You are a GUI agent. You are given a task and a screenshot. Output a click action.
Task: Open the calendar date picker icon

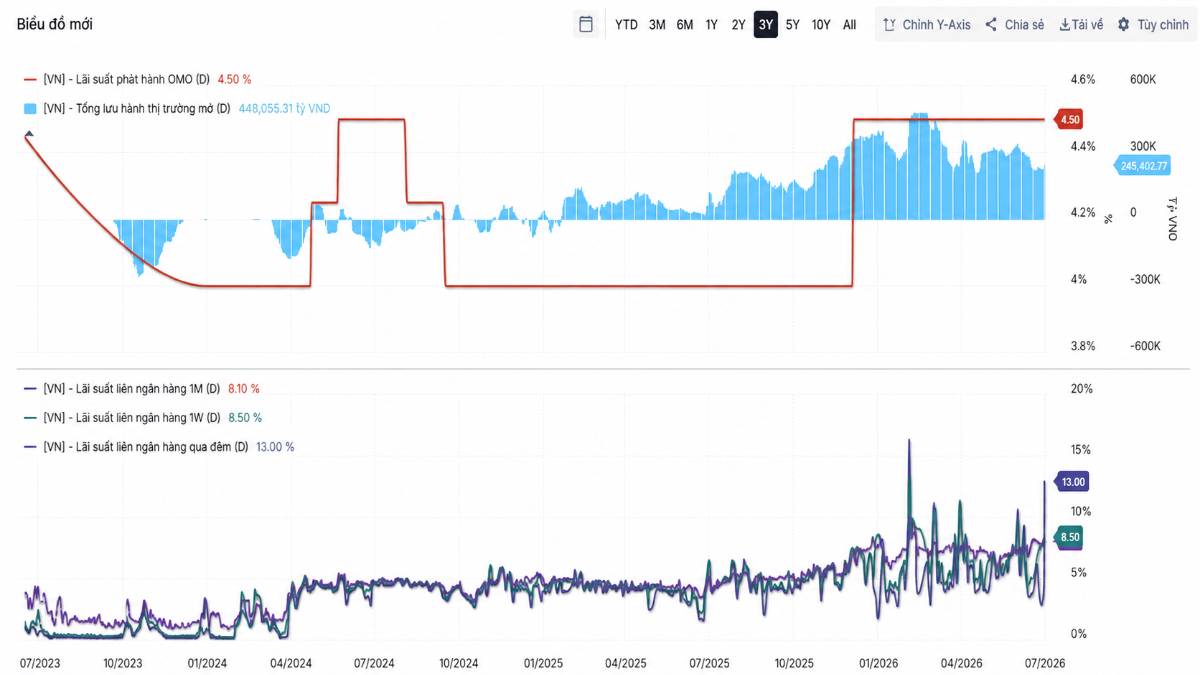(x=586, y=24)
